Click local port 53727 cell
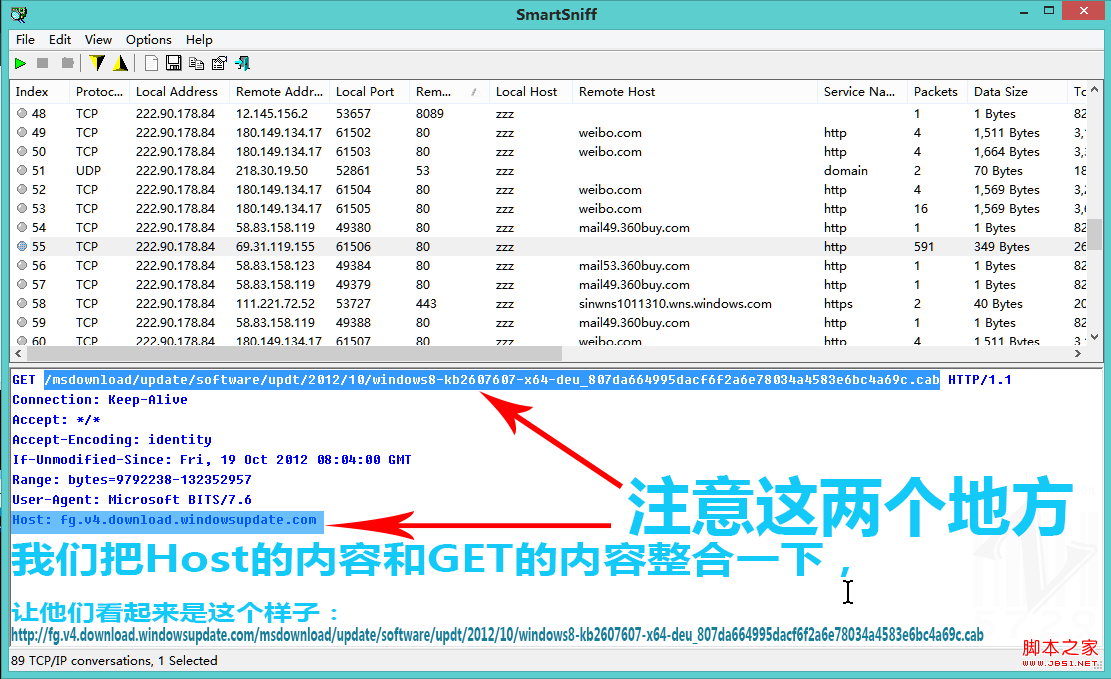The width and height of the screenshot is (1111, 679). coord(353,303)
